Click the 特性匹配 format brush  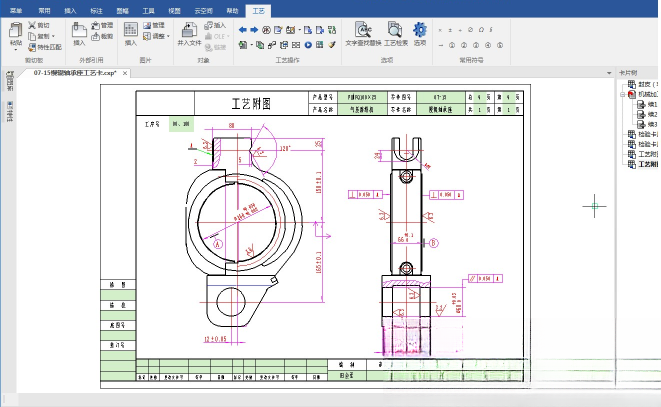pyautogui.click(x=45, y=47)
